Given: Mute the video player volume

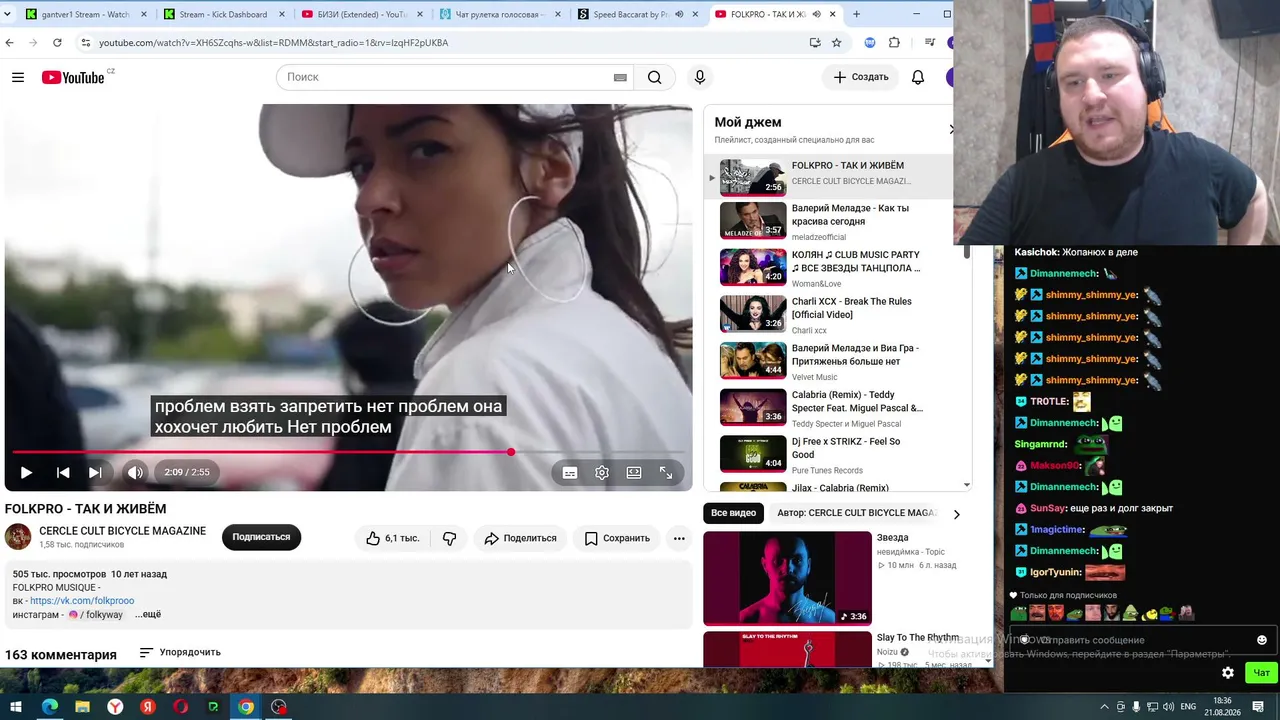Looking at the screenshot, I should (135, 472).
